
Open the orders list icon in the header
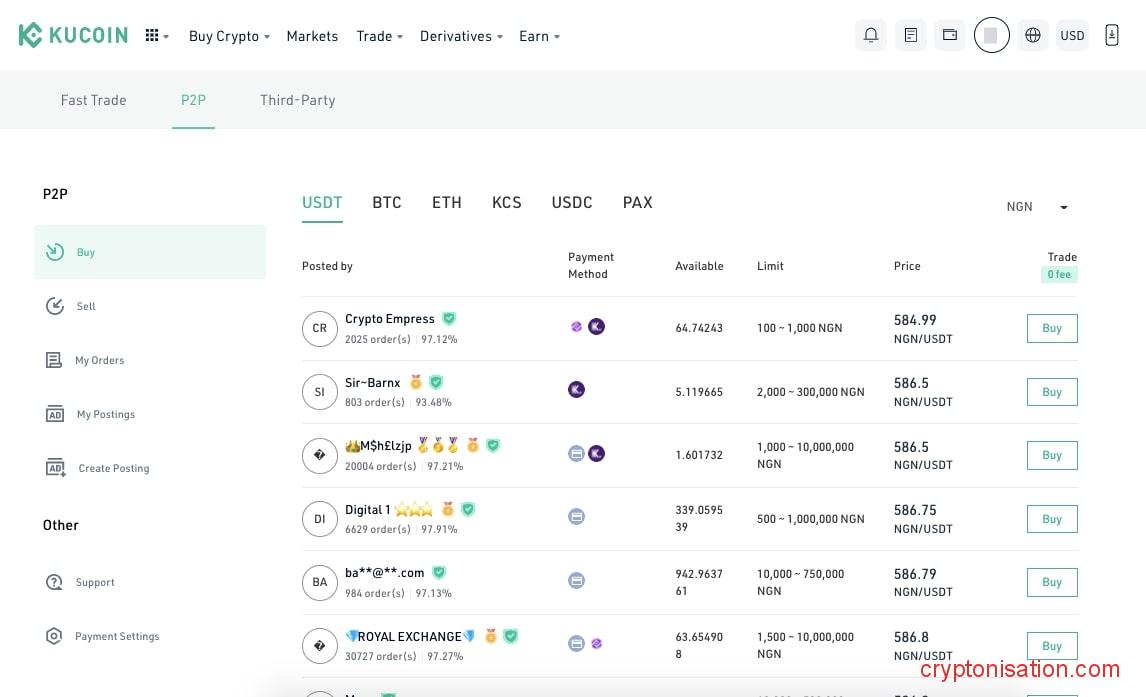(910, 35)
